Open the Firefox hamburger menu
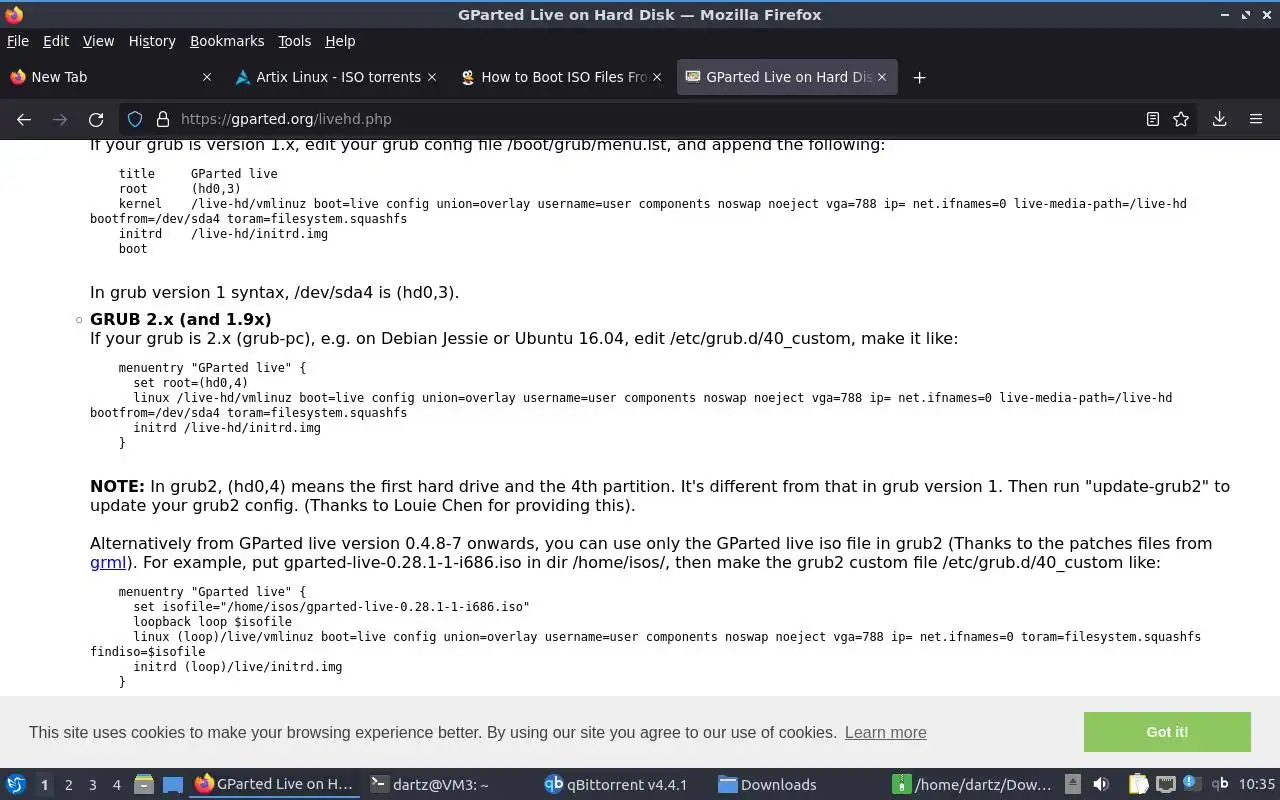 click(1256, 119)
